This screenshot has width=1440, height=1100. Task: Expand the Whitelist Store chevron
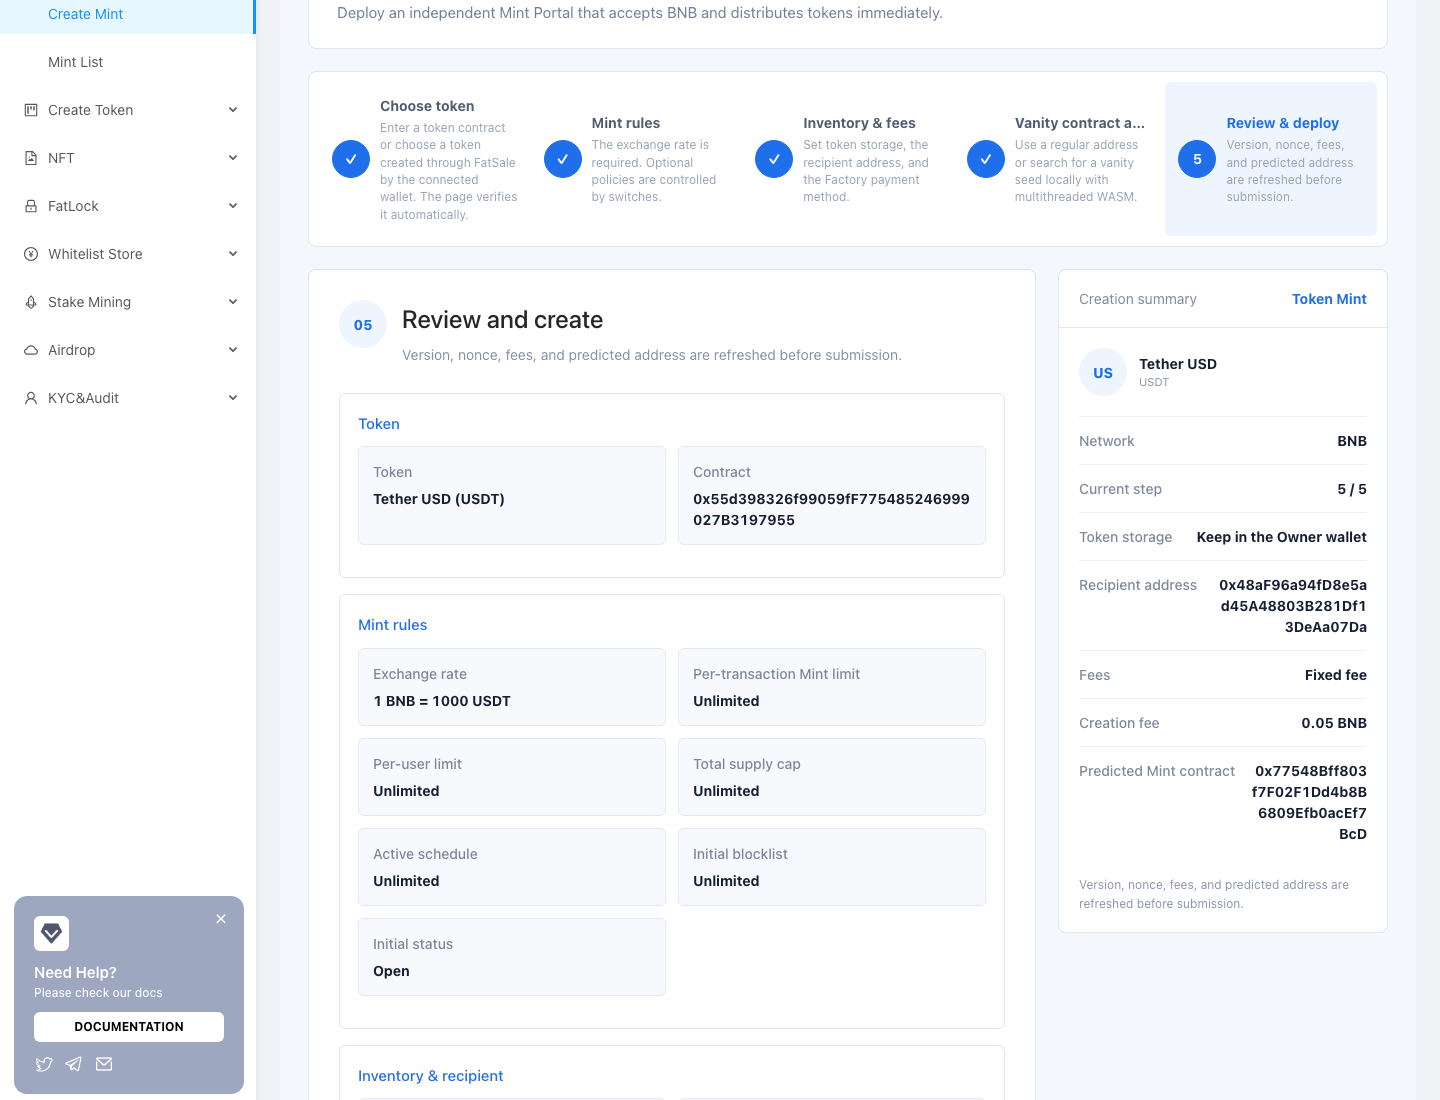(233, 254)
